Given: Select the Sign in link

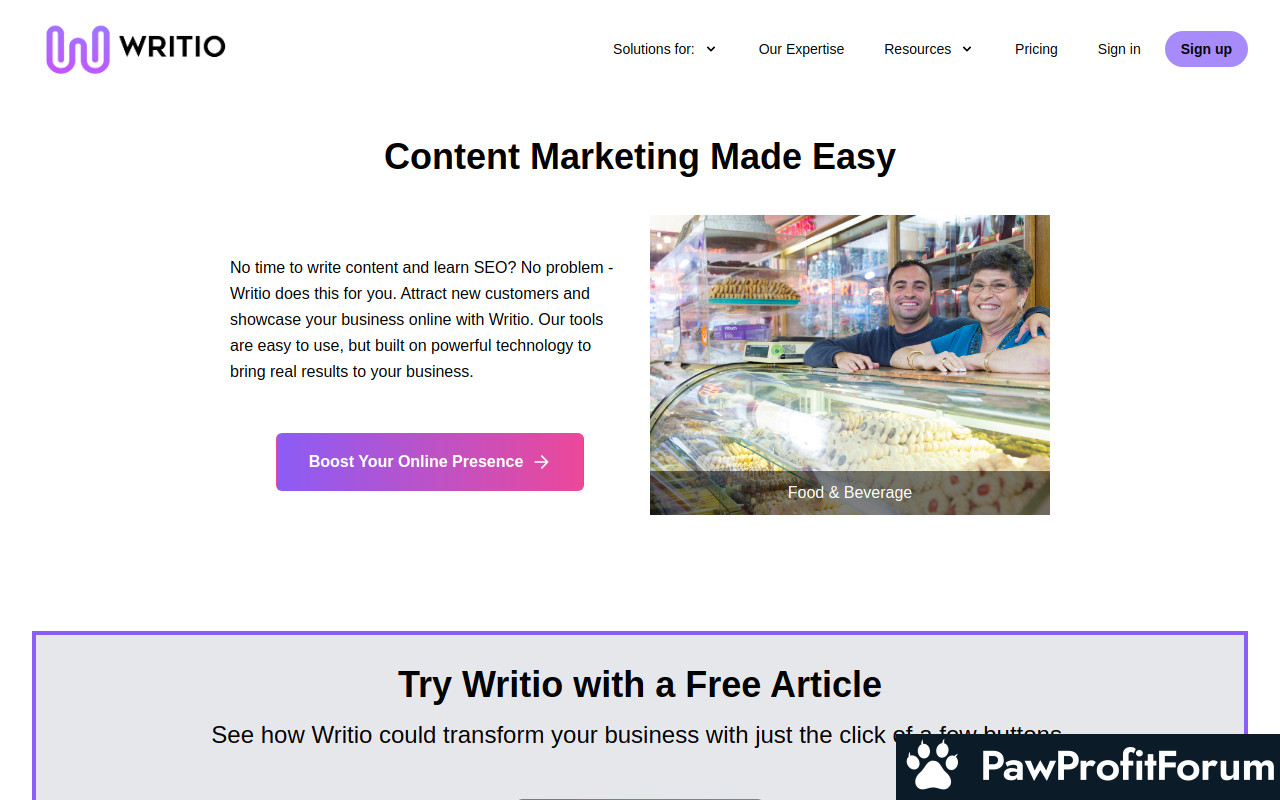Looking at the screenshot, I should tap(1119, 49).
